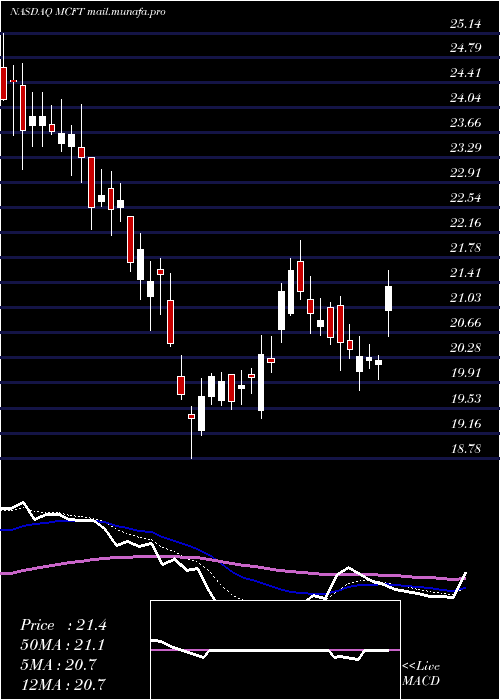Click the 23.29 price axis label
The width and height of the screenshot is (500, 700).
(466, 147)
